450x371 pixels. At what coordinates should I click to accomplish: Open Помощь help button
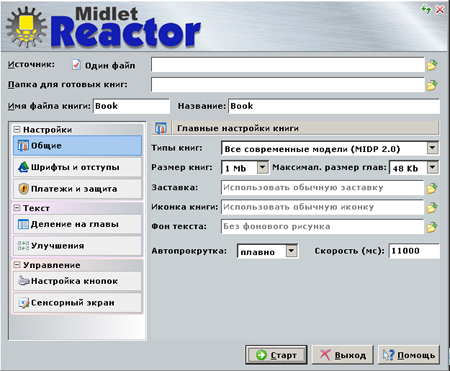pos(409,355)
